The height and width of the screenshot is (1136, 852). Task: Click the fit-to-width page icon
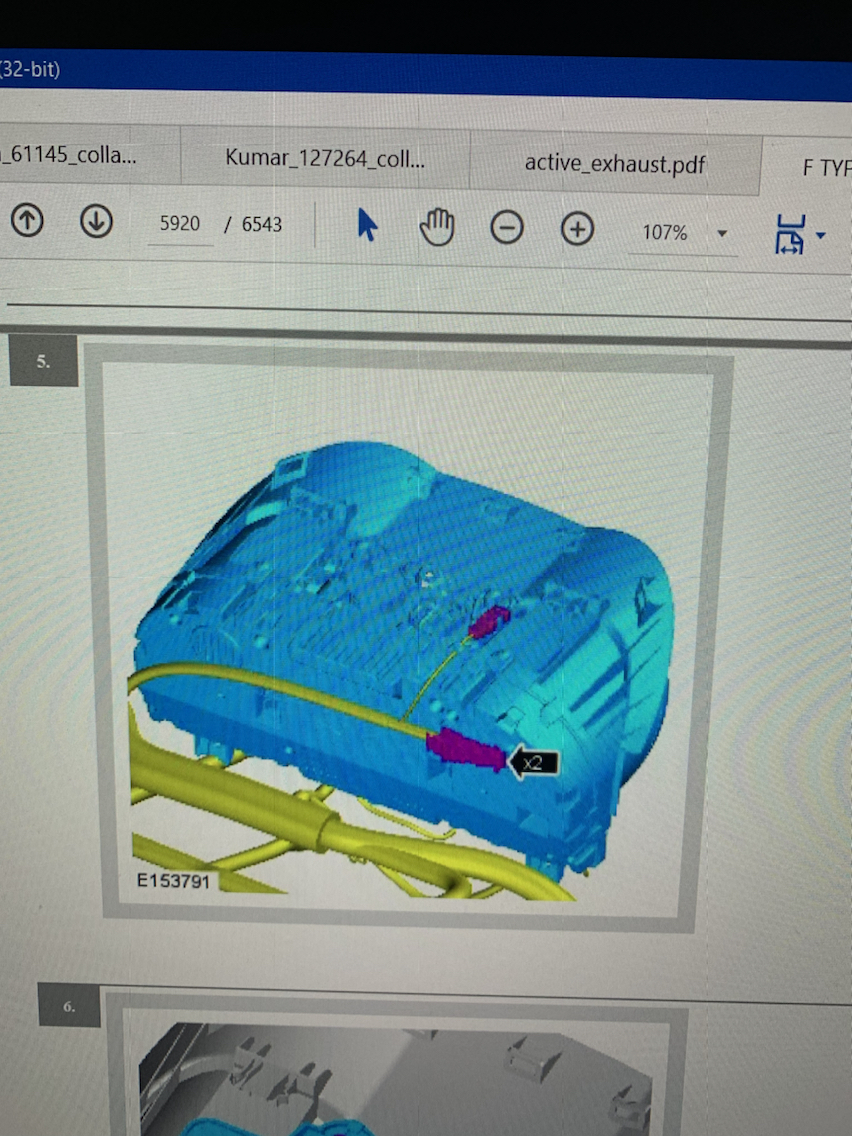click(x=790, y=235)
